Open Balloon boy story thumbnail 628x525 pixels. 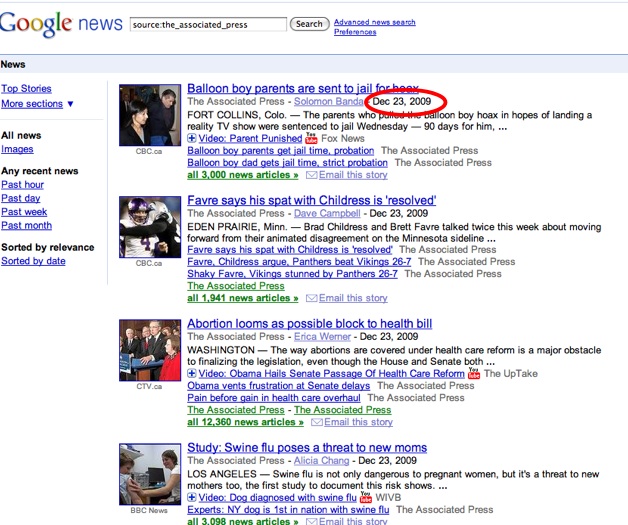(150, 115)
